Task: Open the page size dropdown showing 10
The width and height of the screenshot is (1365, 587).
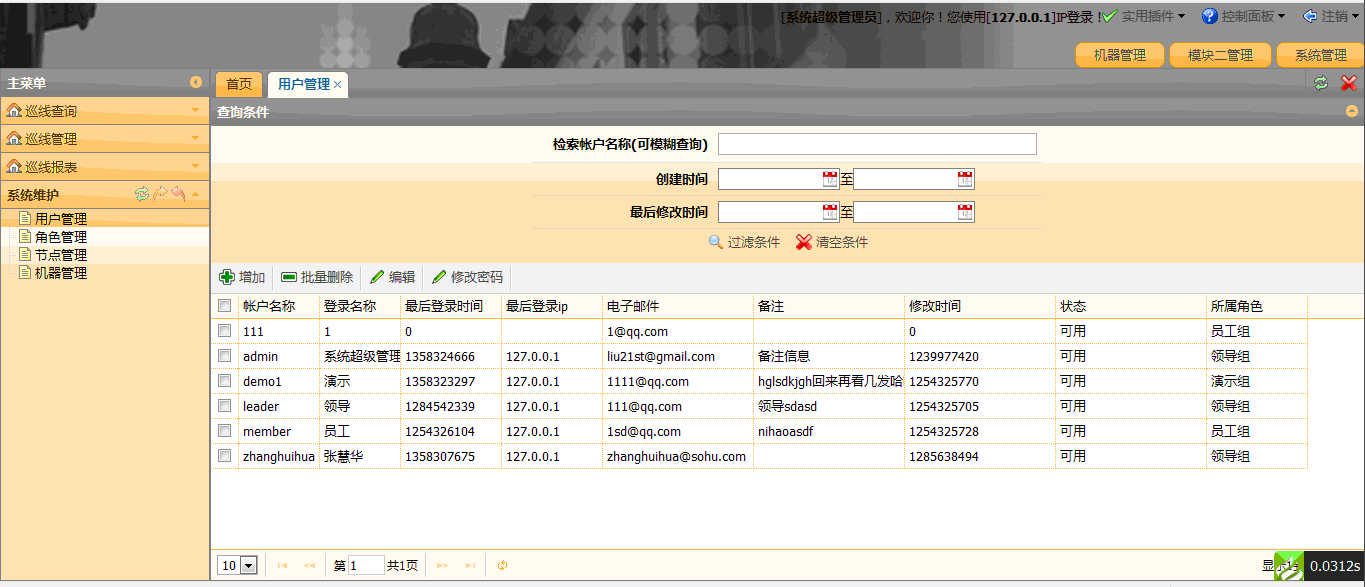Action: coord(237,565)
